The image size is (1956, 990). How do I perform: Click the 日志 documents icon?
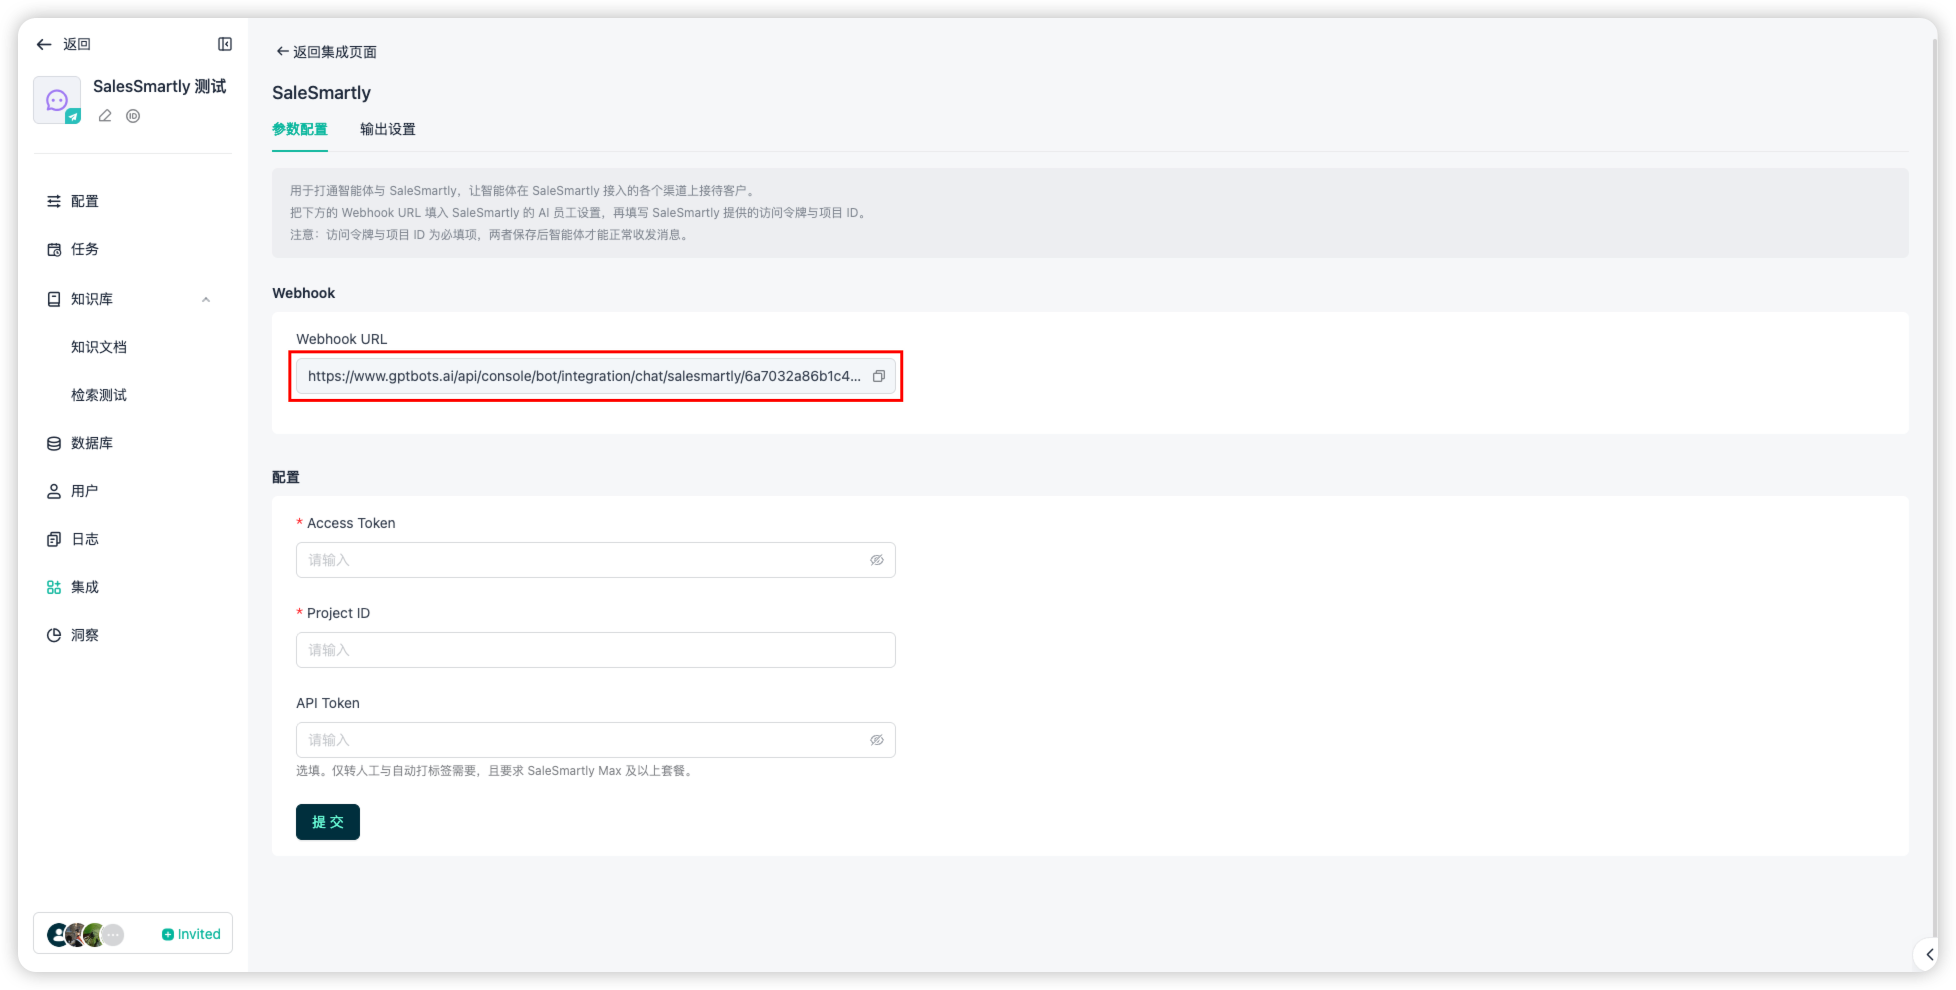(x=54, y=539)
